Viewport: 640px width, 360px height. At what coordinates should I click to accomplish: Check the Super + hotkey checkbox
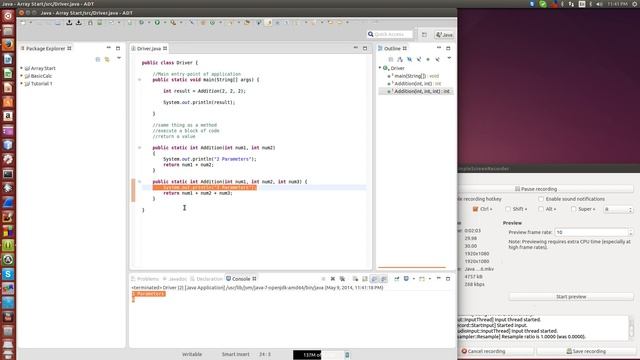point(573,209)
